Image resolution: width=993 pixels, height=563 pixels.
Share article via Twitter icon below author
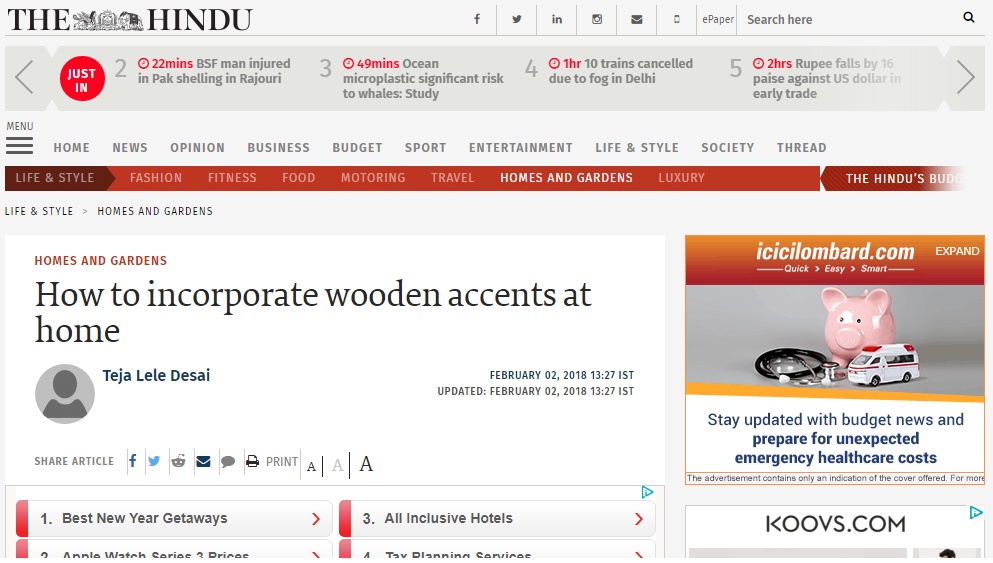click(154, 462)
